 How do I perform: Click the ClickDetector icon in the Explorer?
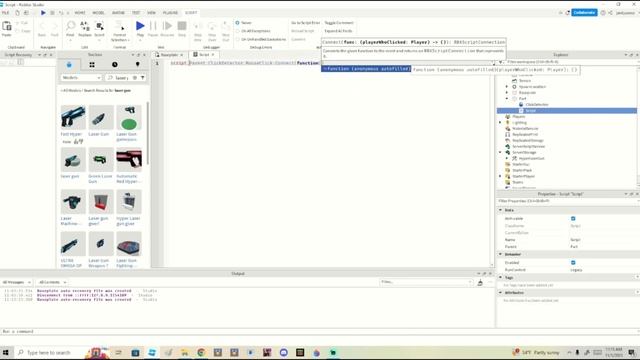pyautogui.click(x=521, y=104)
